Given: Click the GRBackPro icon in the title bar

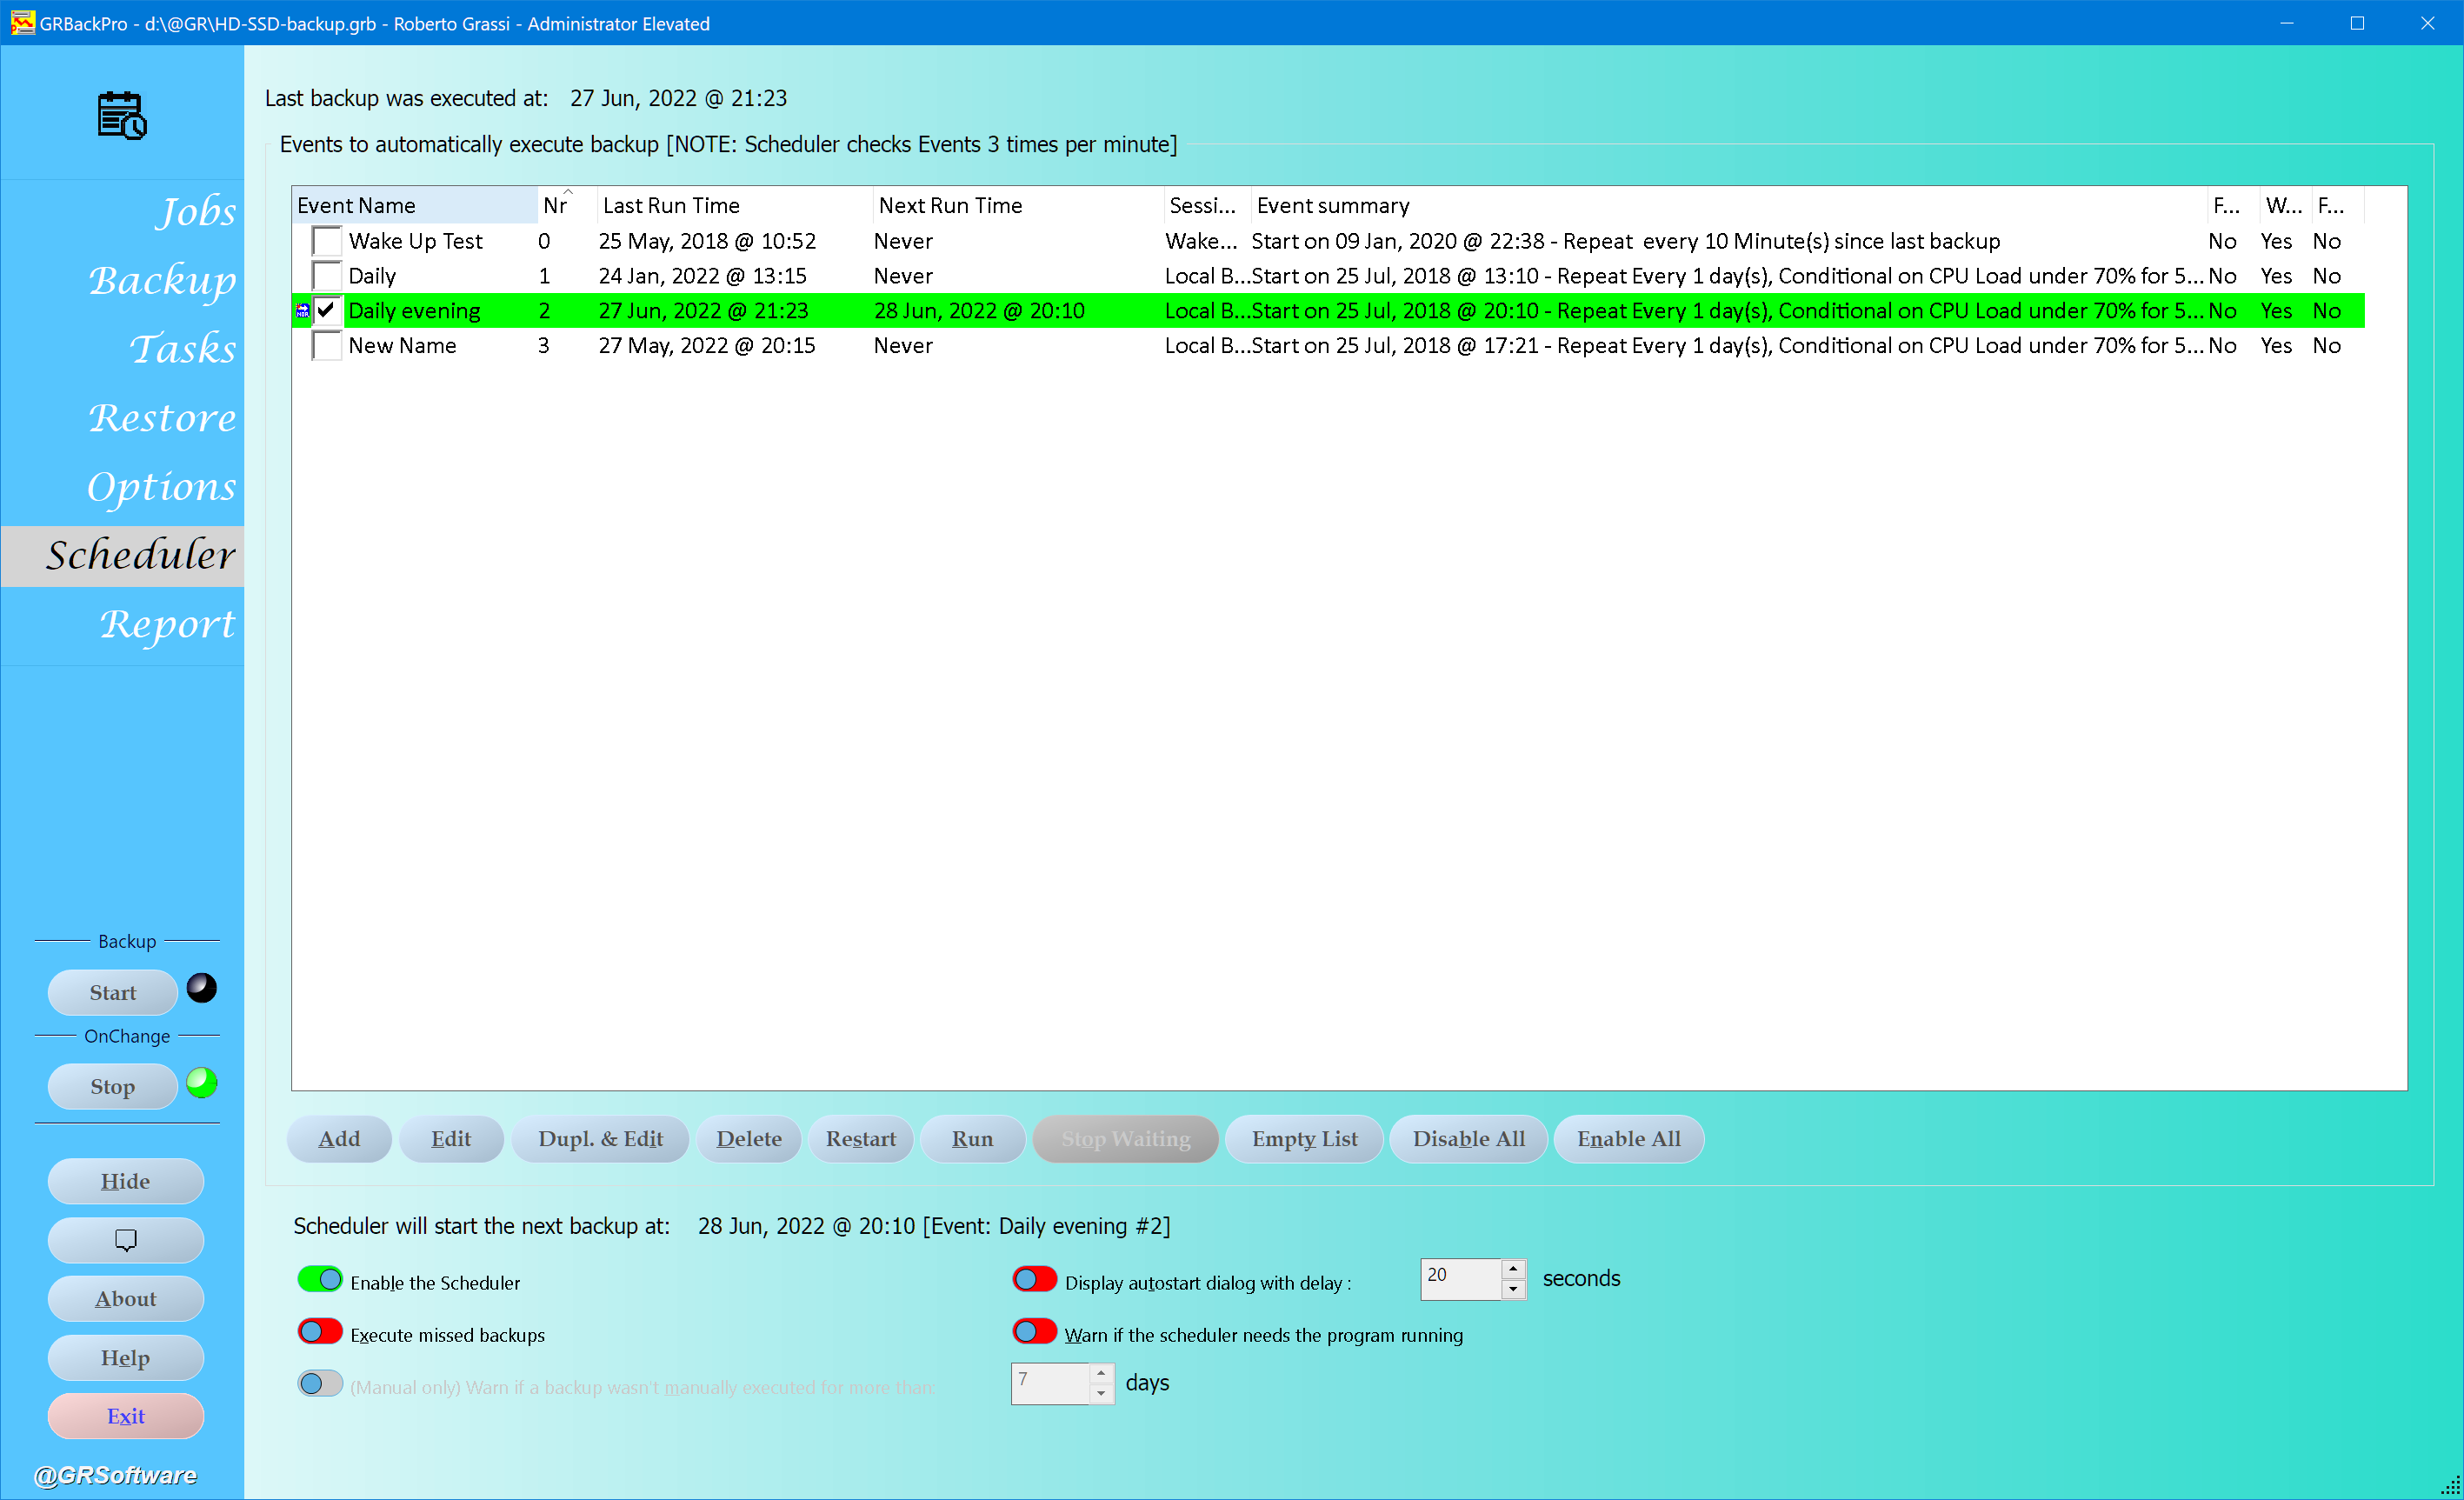Looking at the screenshot, I should (21, 22).
